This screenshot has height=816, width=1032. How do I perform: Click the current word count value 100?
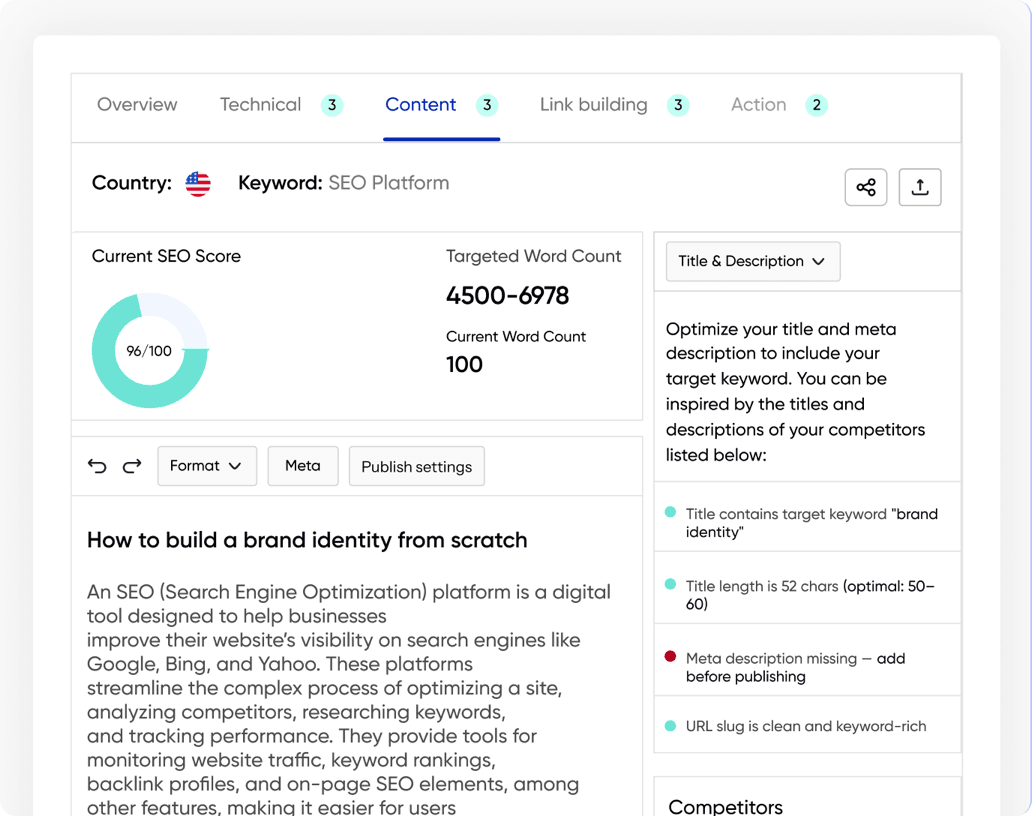click(465, 364)
